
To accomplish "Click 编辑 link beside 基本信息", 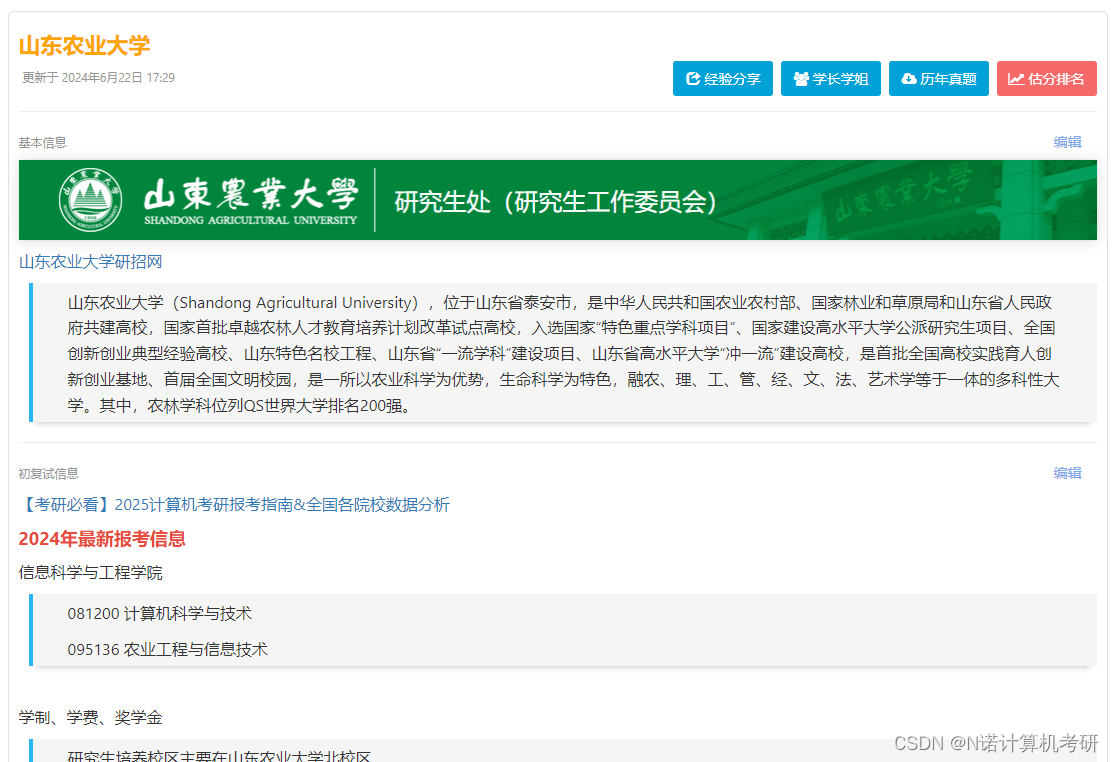I will click(x=1067, y=142).
